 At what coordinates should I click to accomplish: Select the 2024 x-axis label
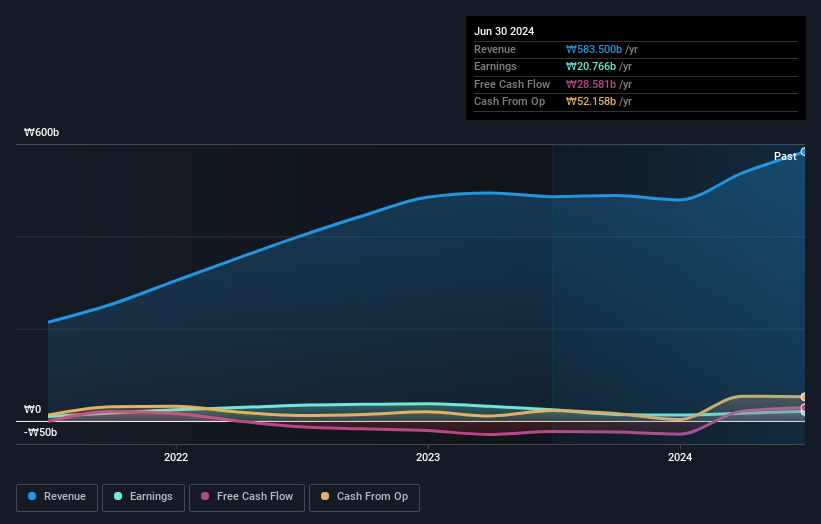680,457
